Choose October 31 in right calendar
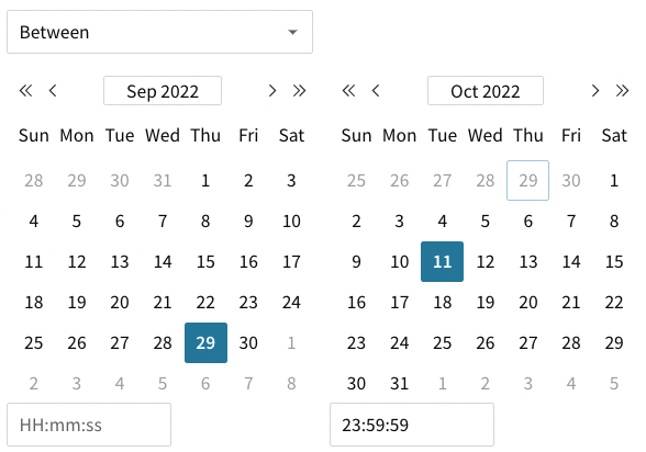The width and height of the screenshot is (646, 452). coord(399,383)
